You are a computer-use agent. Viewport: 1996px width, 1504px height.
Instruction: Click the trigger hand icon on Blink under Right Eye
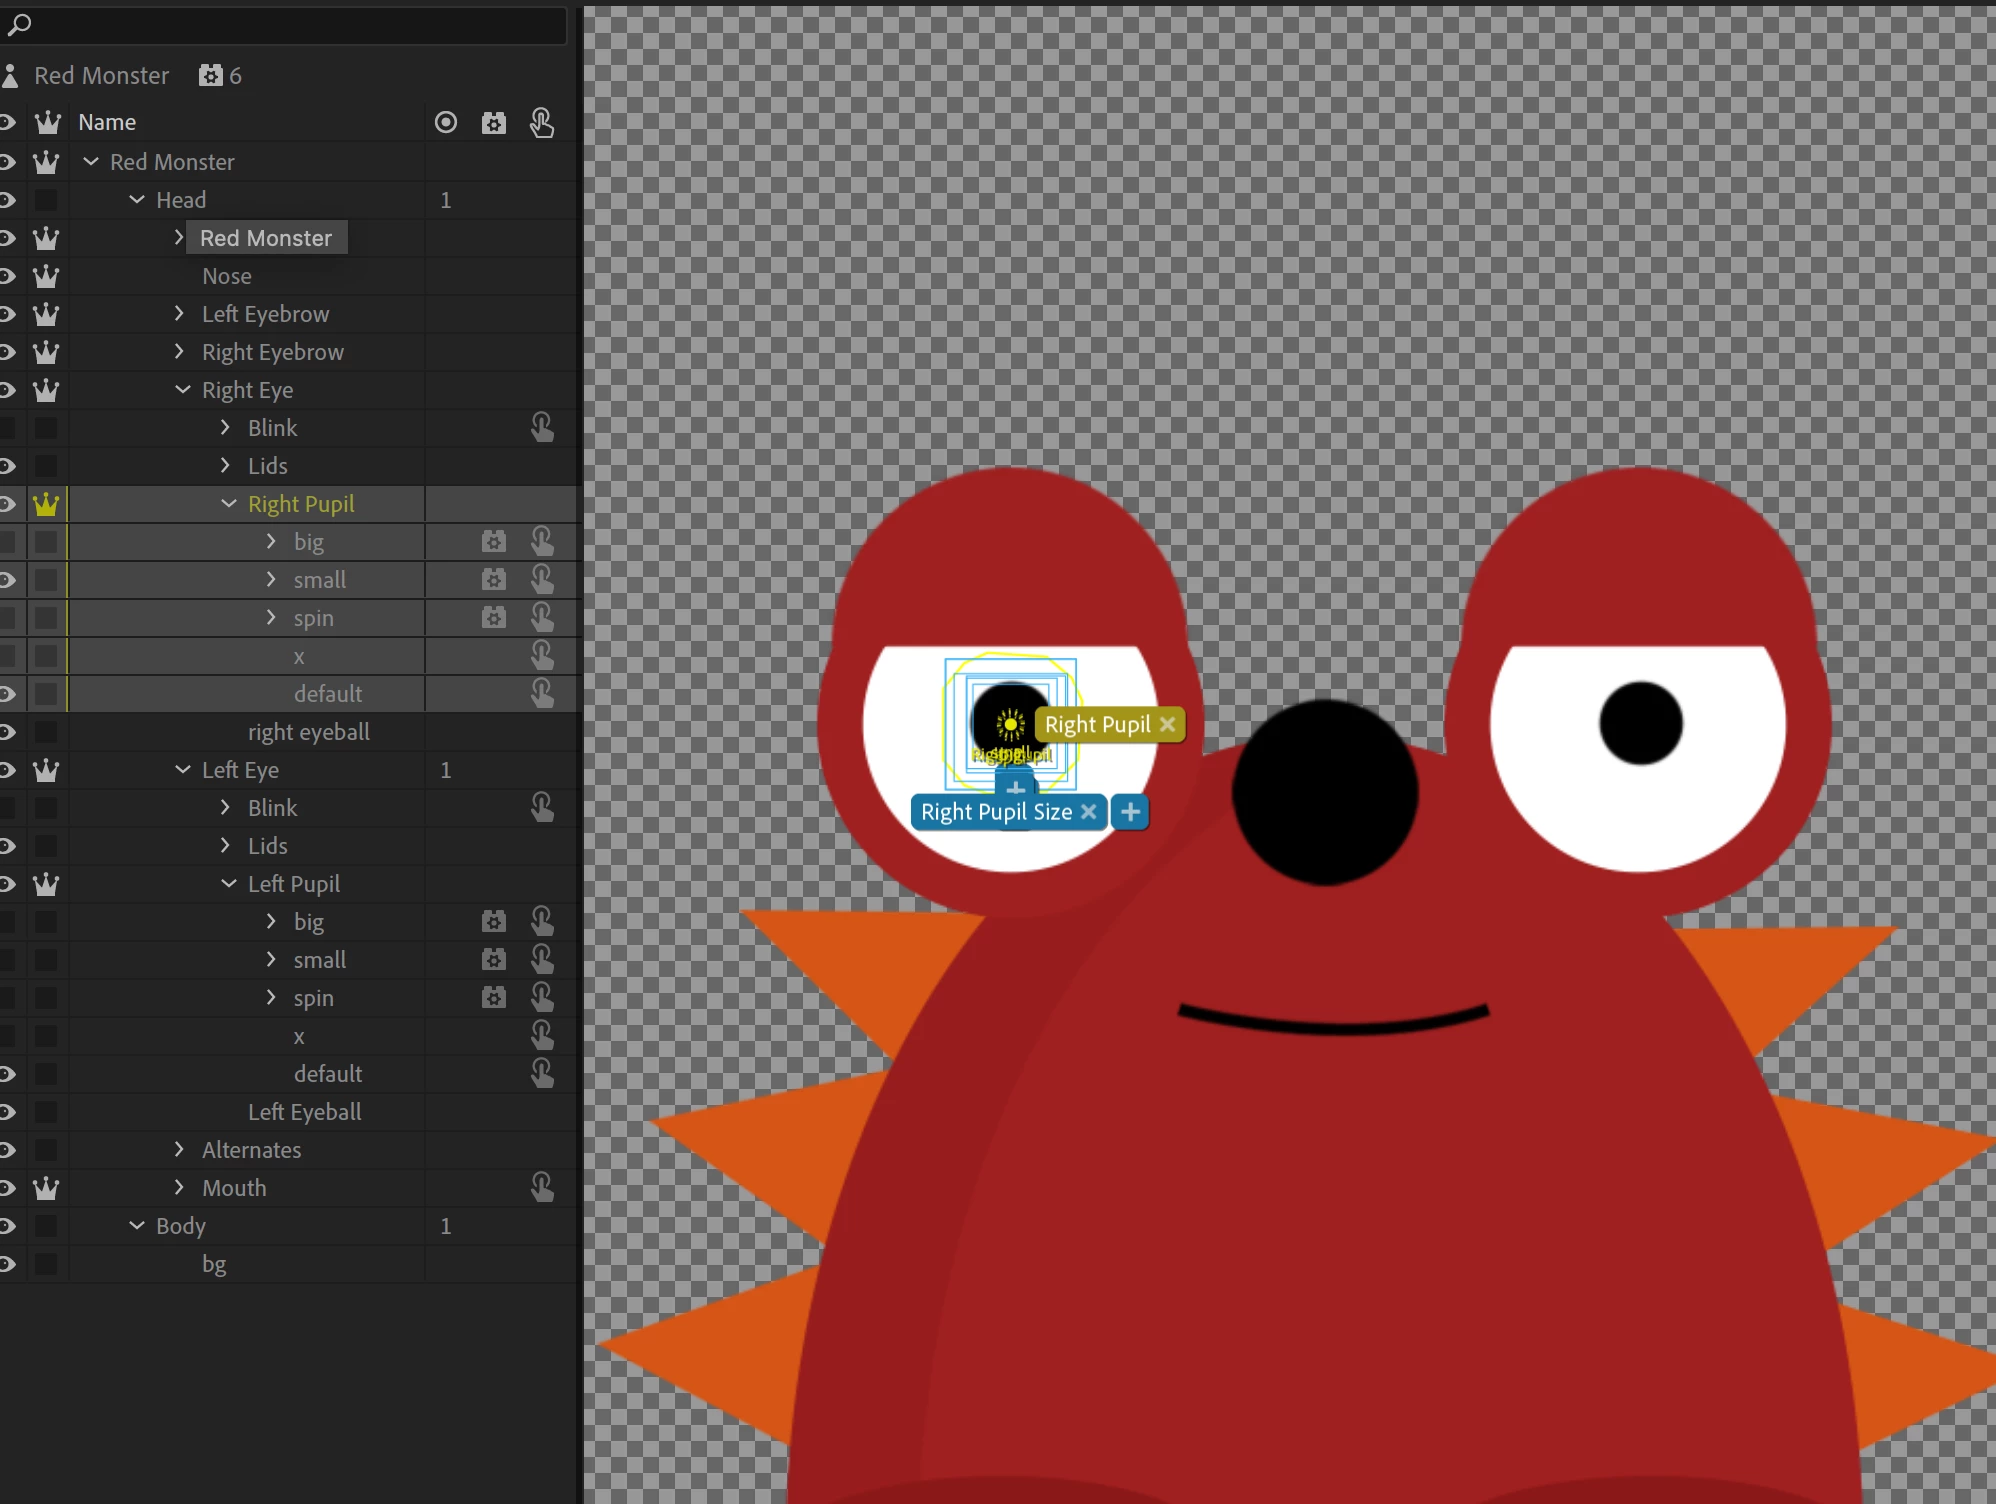point(542,428)
